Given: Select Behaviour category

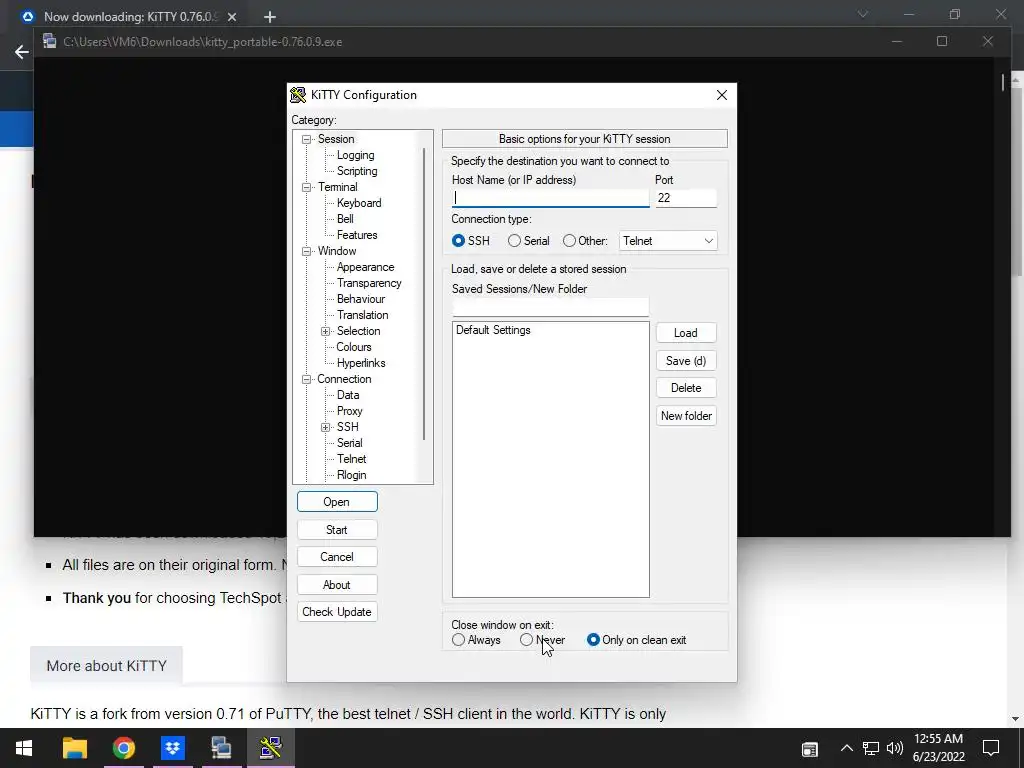Looking at the screenshot, I should 360,299.
